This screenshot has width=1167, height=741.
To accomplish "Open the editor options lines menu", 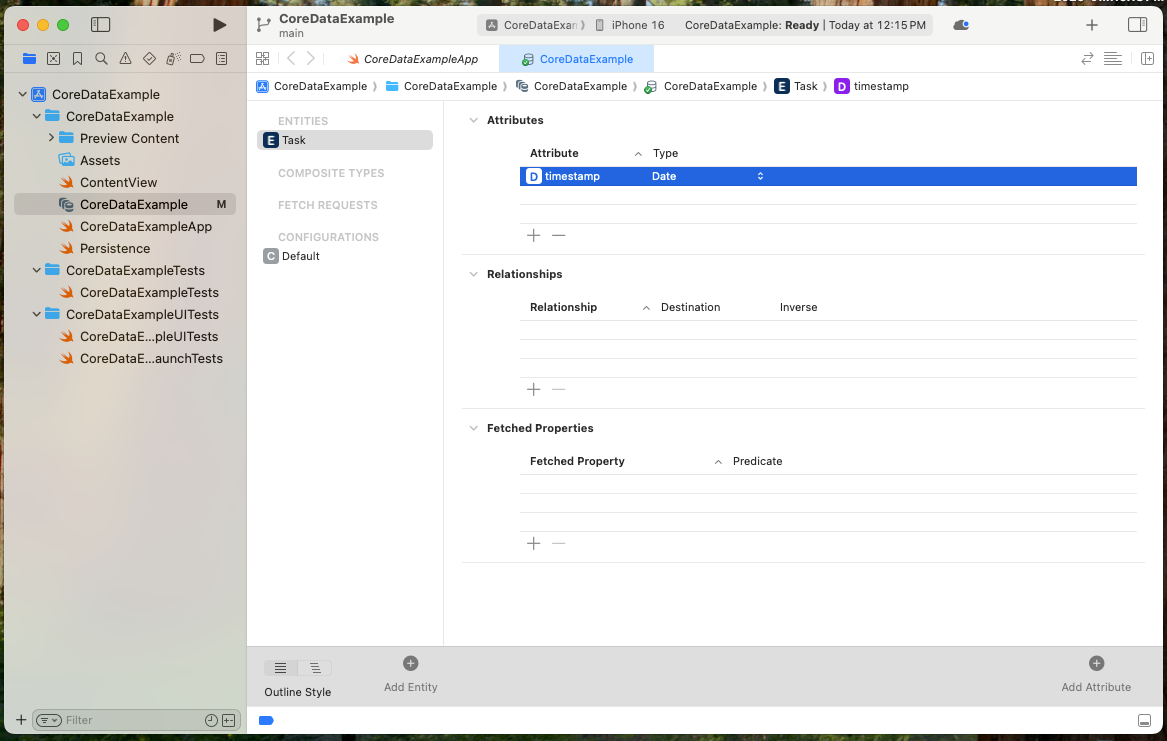I will [x=1113, y=59].
